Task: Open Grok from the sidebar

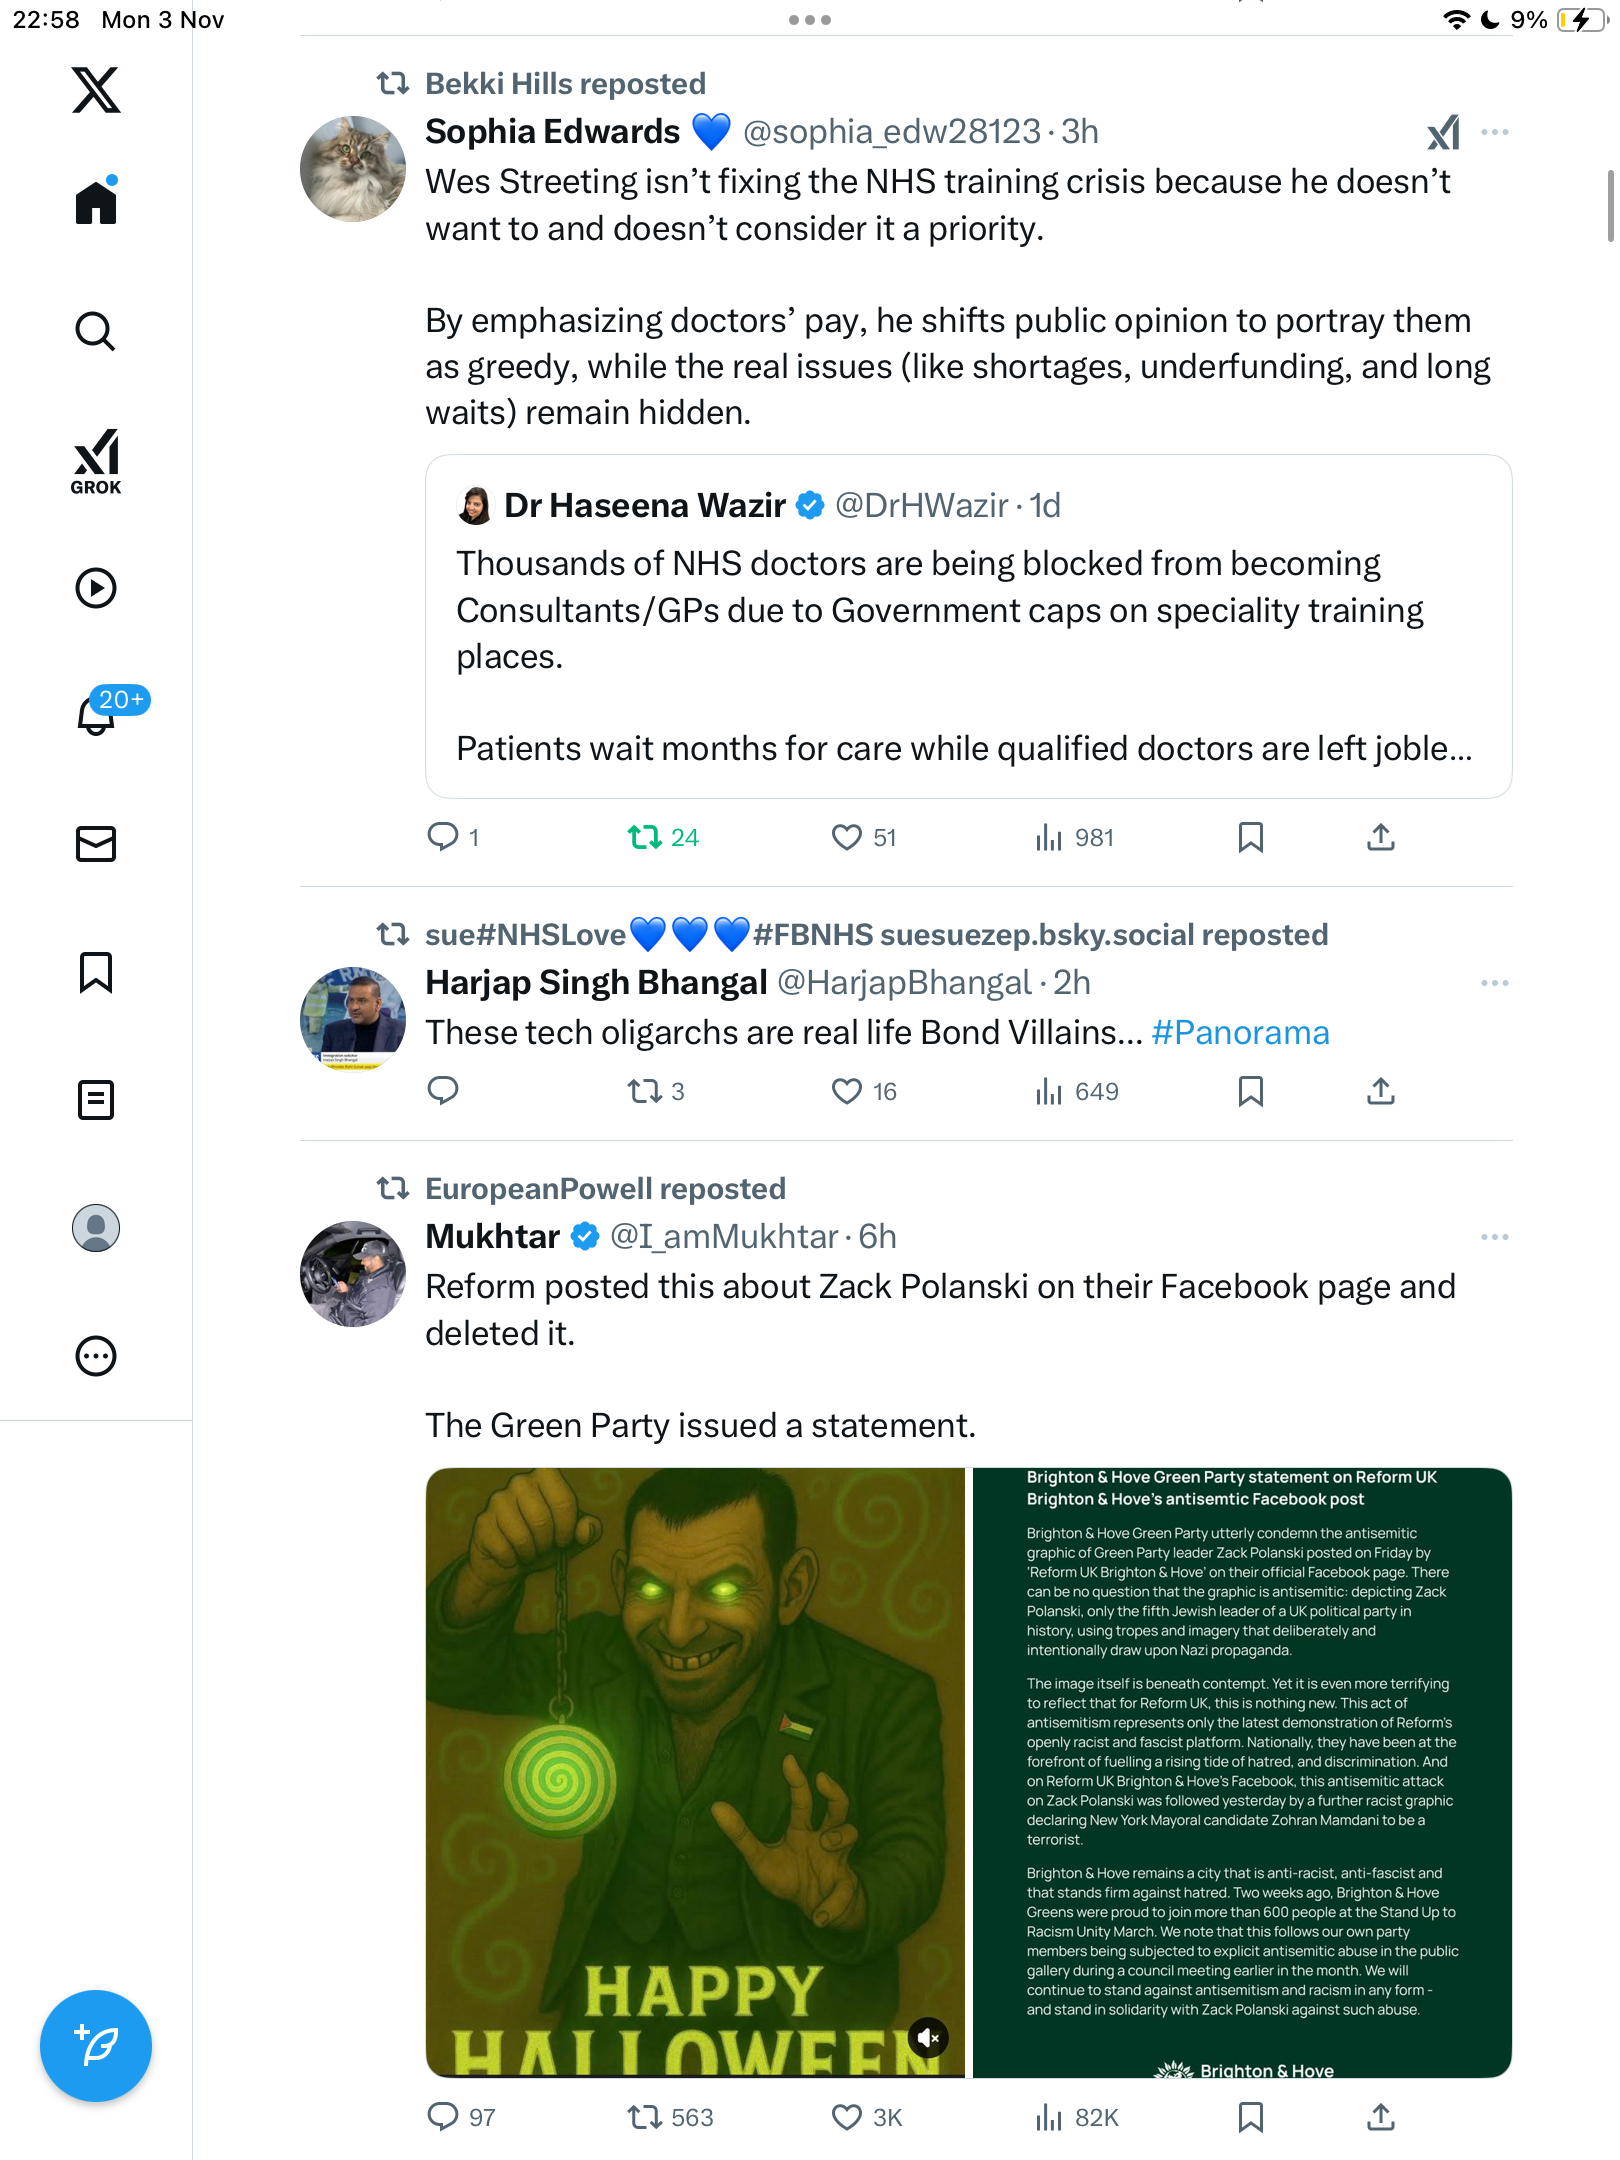Action: point(96,462)
